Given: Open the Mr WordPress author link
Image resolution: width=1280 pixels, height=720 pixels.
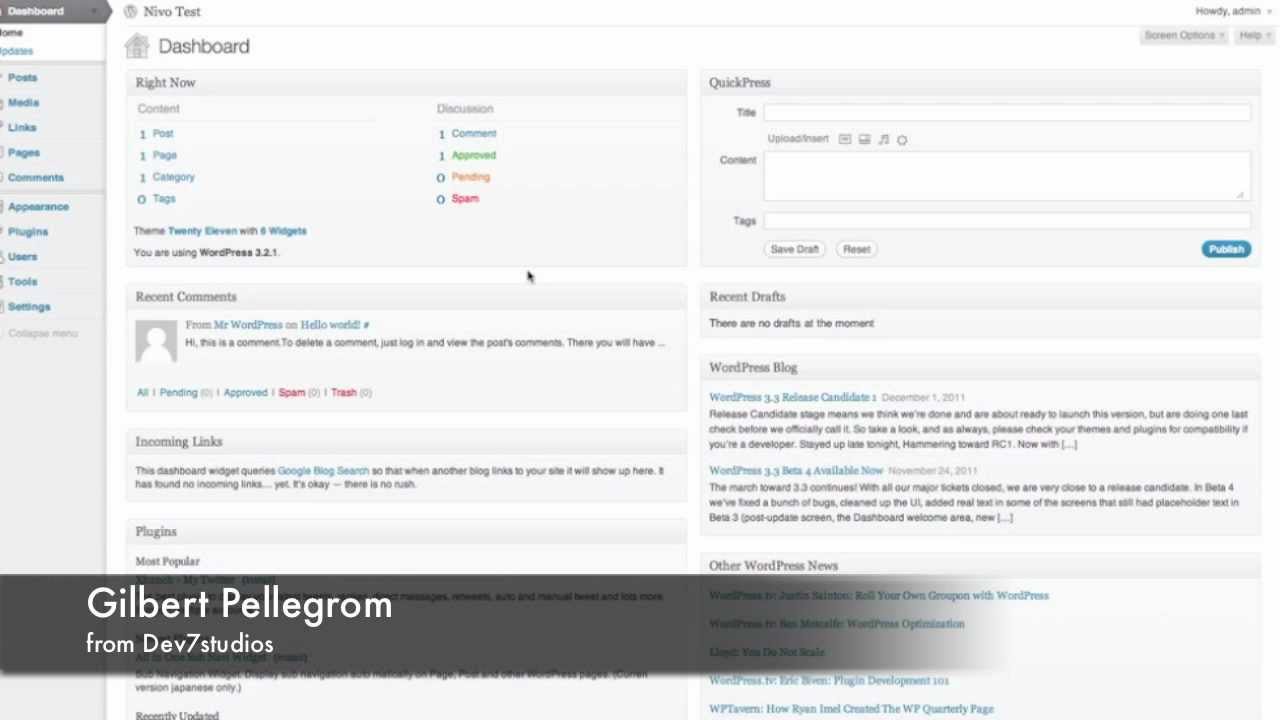Looking at the screenshot, I should tap(248, 325).
